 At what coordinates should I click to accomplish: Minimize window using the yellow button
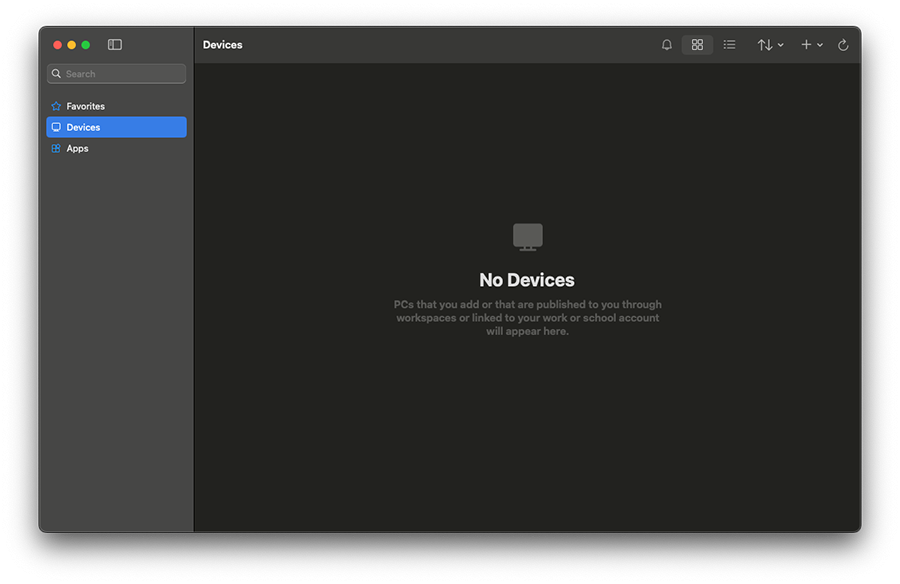(x=71, y=45)
